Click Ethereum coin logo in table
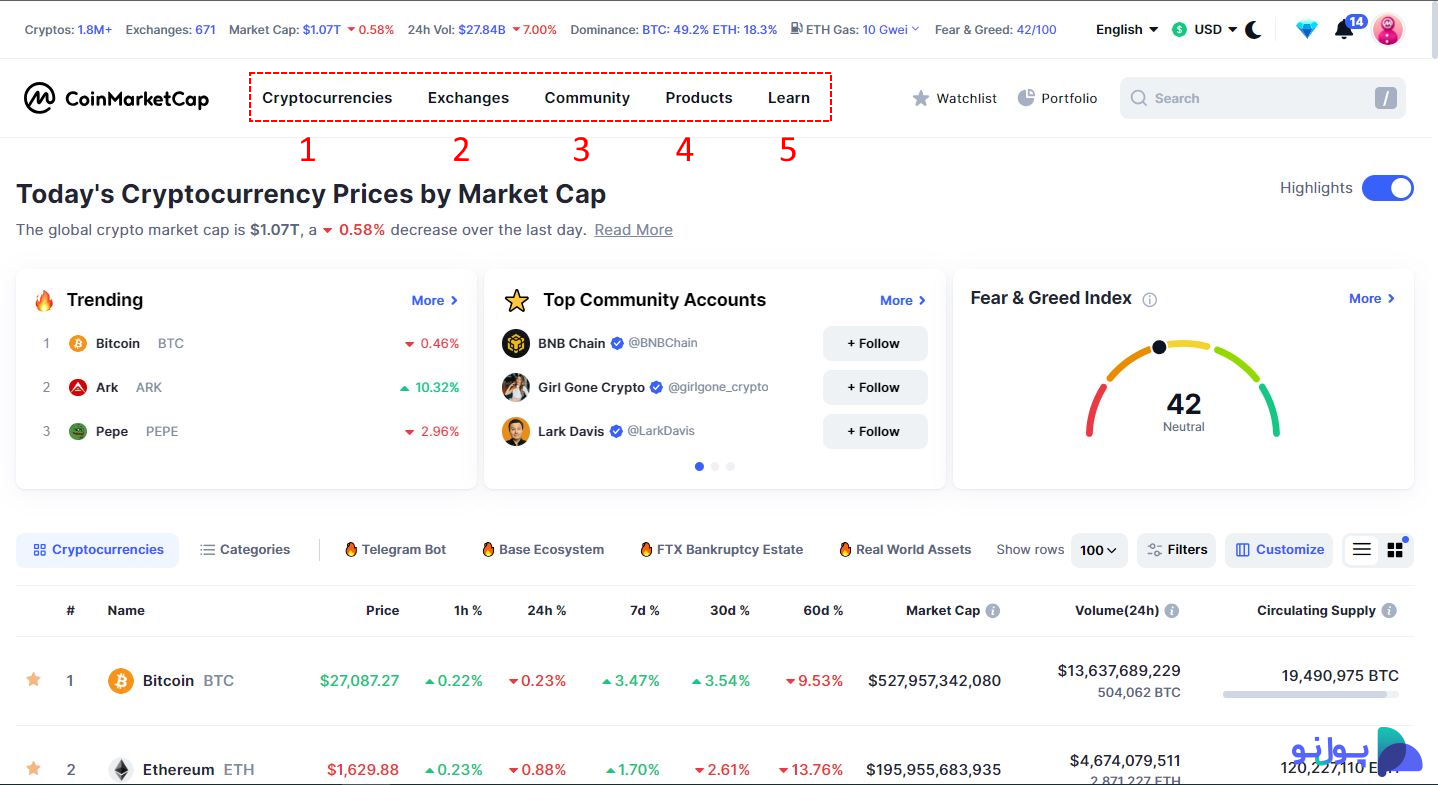This screenshot has width=1438, height=785. [121, 770]
